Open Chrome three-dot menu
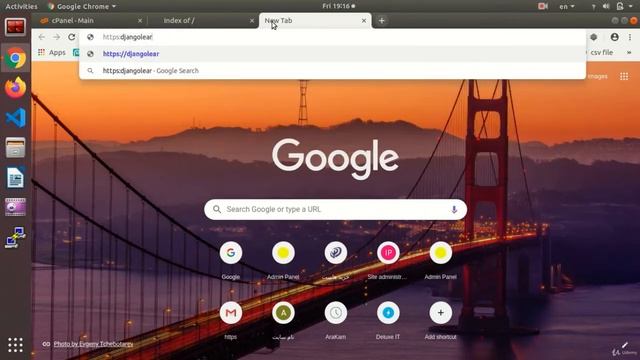640x360 pixels. click(630, 37)
